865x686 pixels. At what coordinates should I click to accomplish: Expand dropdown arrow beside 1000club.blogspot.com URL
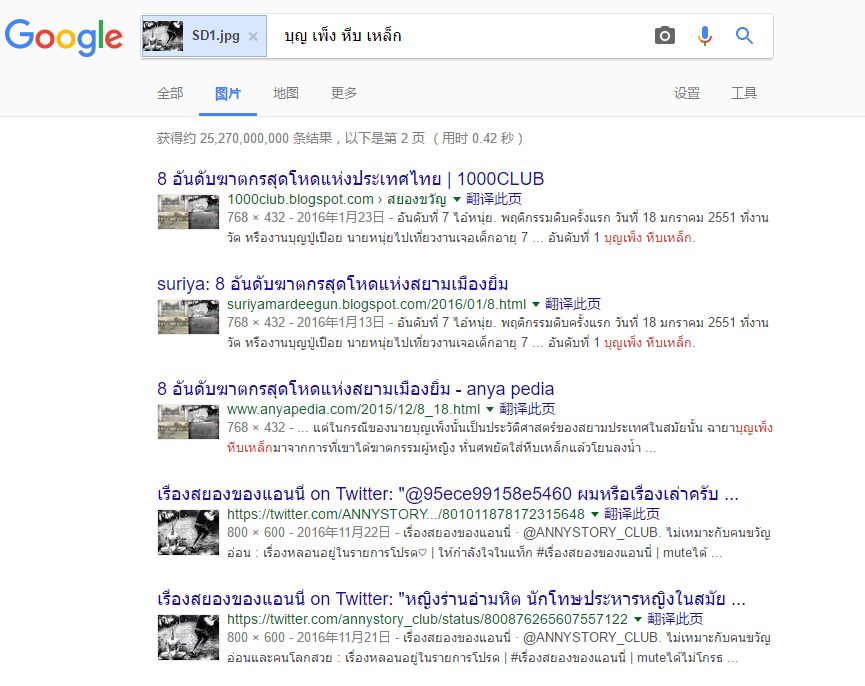[457, 199]
